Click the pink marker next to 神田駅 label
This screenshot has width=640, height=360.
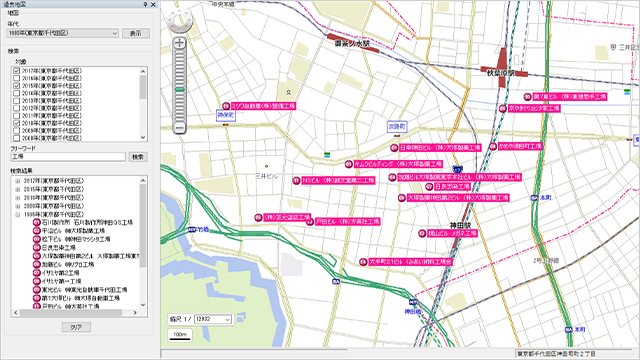(x=422, y=233)
